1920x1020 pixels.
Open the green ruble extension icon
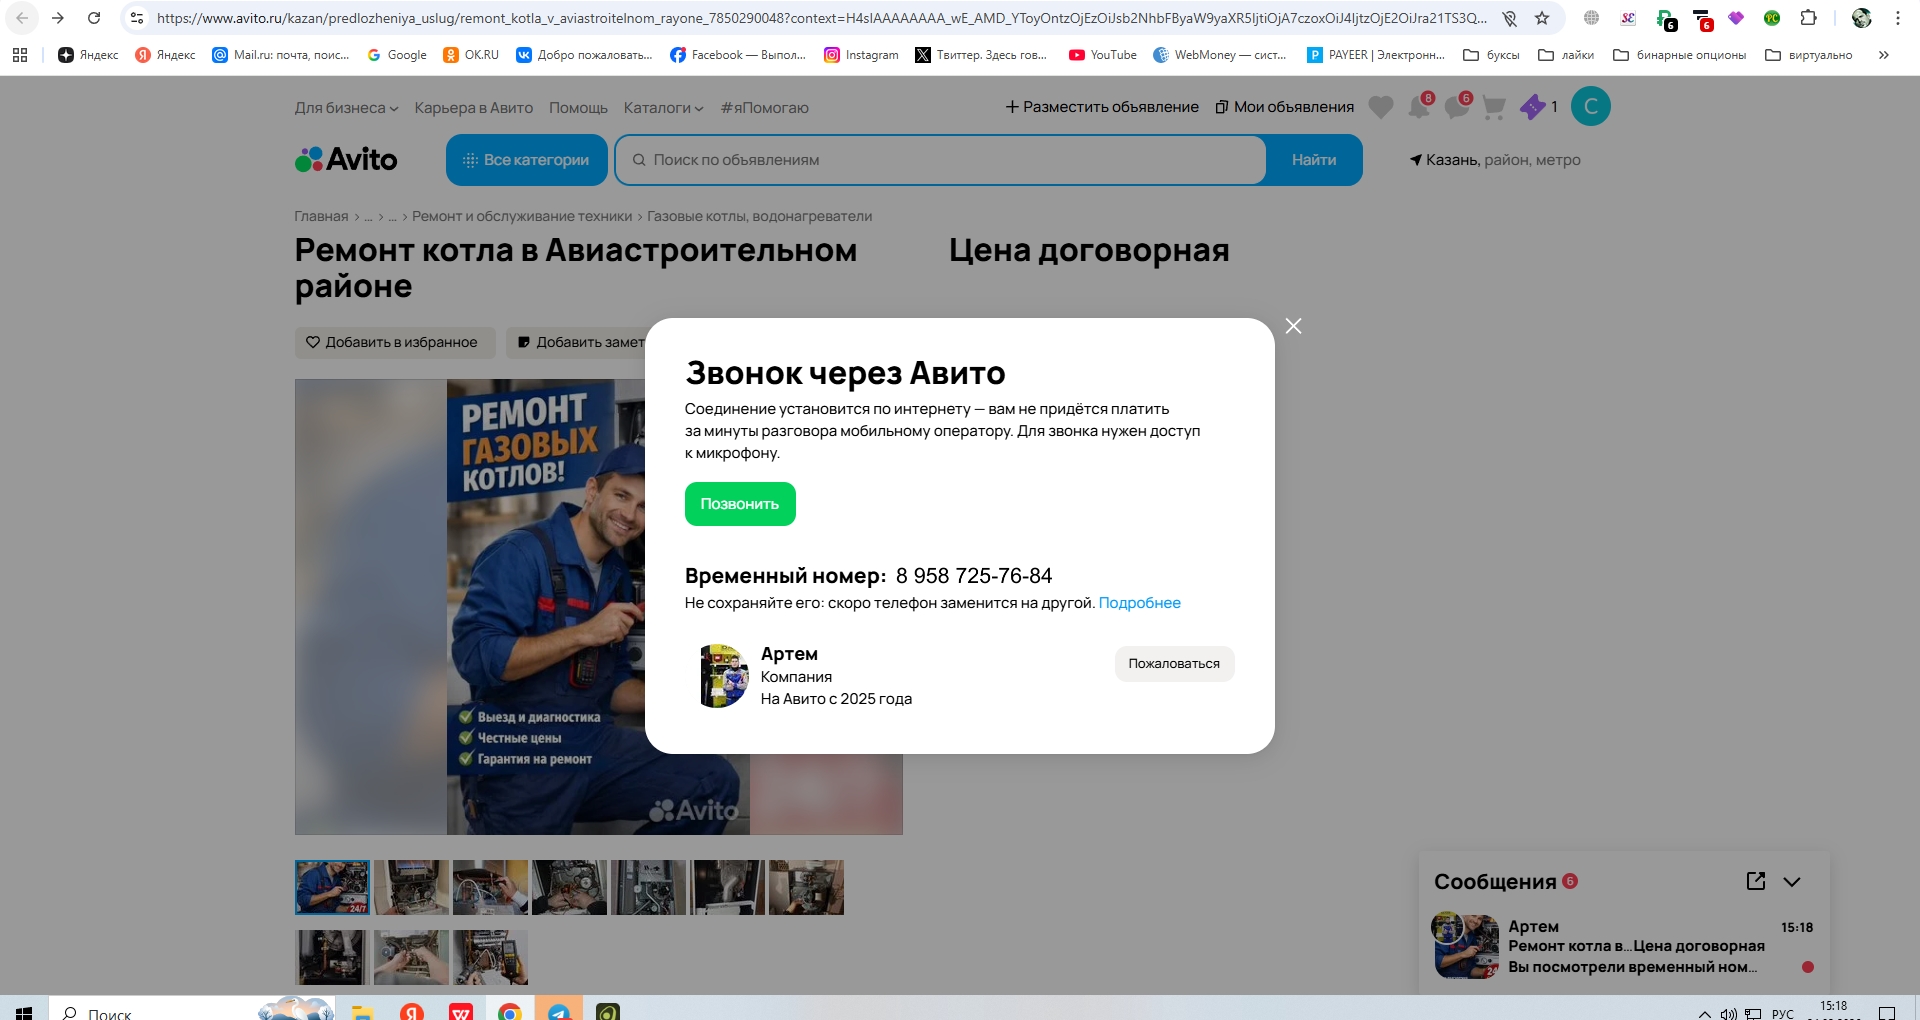tap(1665, 19)
